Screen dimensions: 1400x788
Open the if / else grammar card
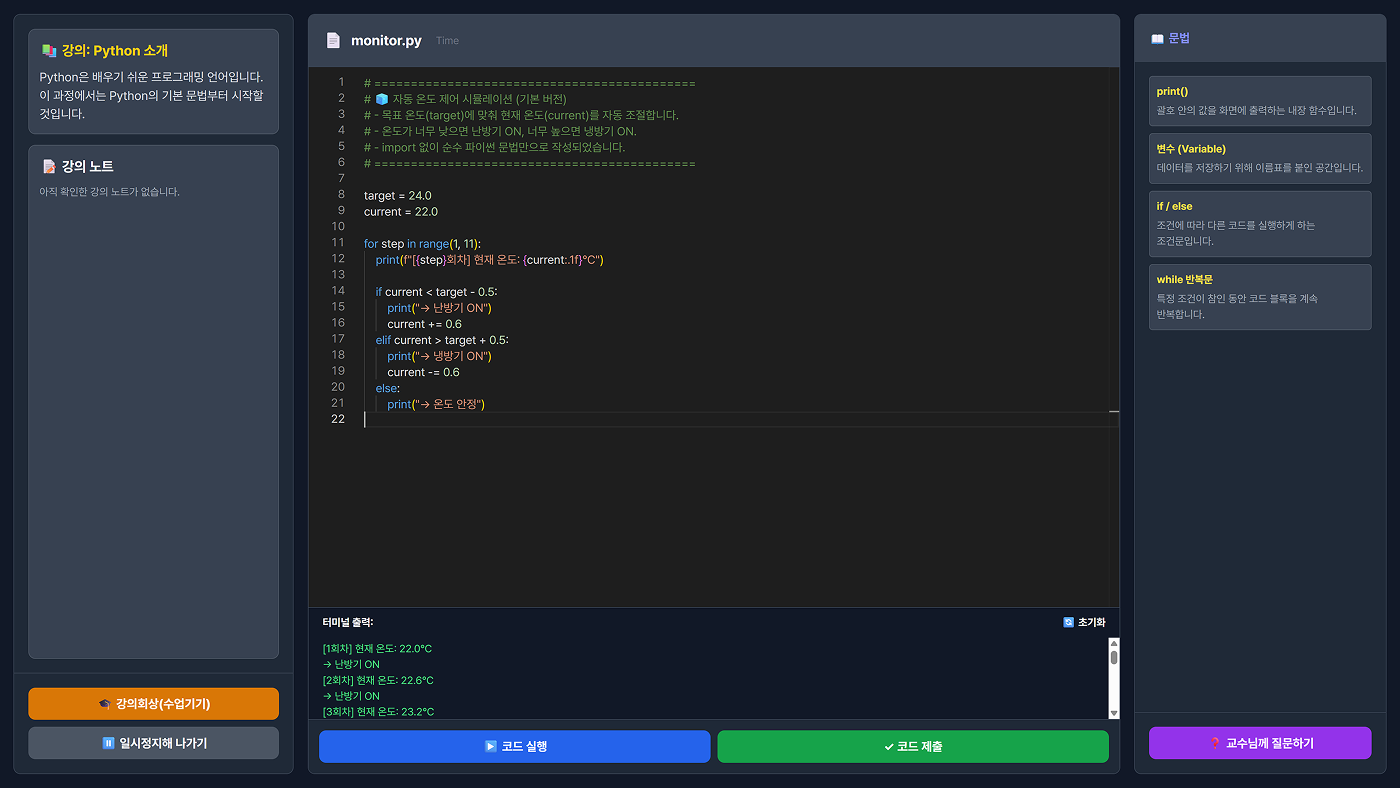click(1259, 223)
